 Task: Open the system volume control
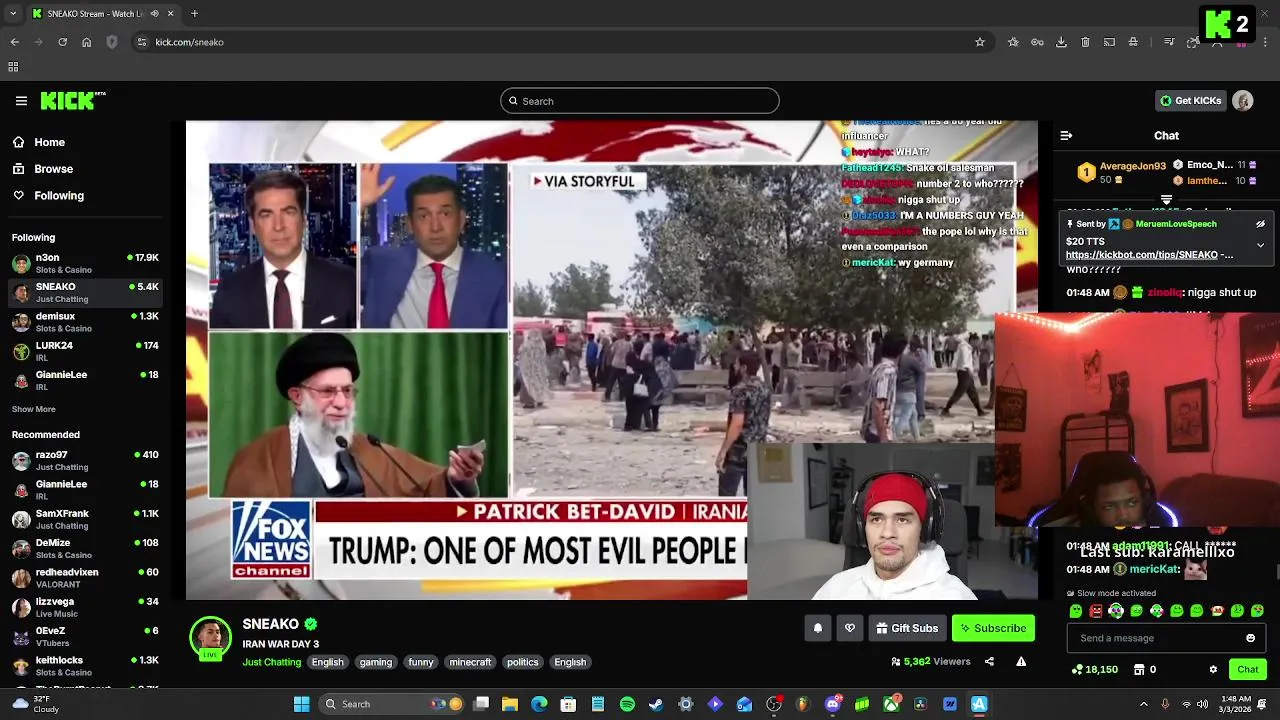pos(1202,704)
